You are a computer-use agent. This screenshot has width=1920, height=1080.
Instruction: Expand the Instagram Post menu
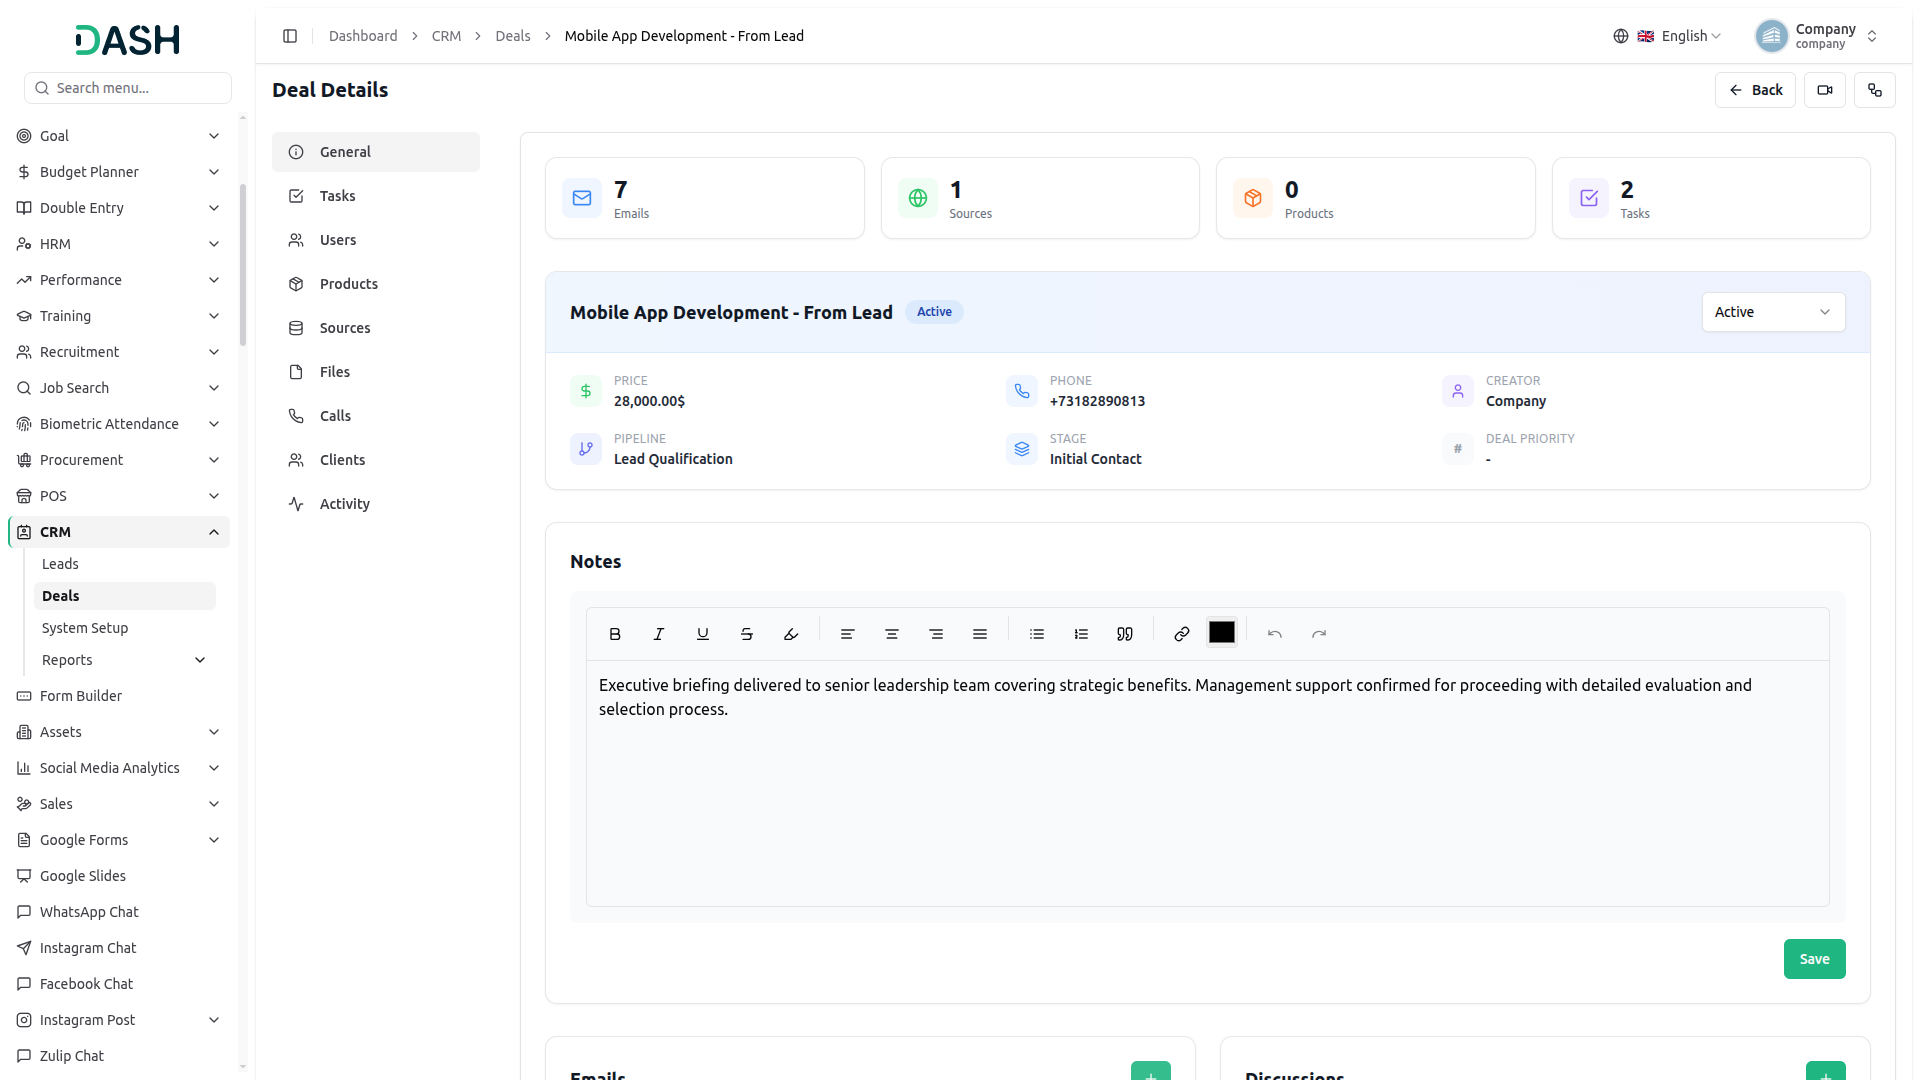click(118, 1020)
